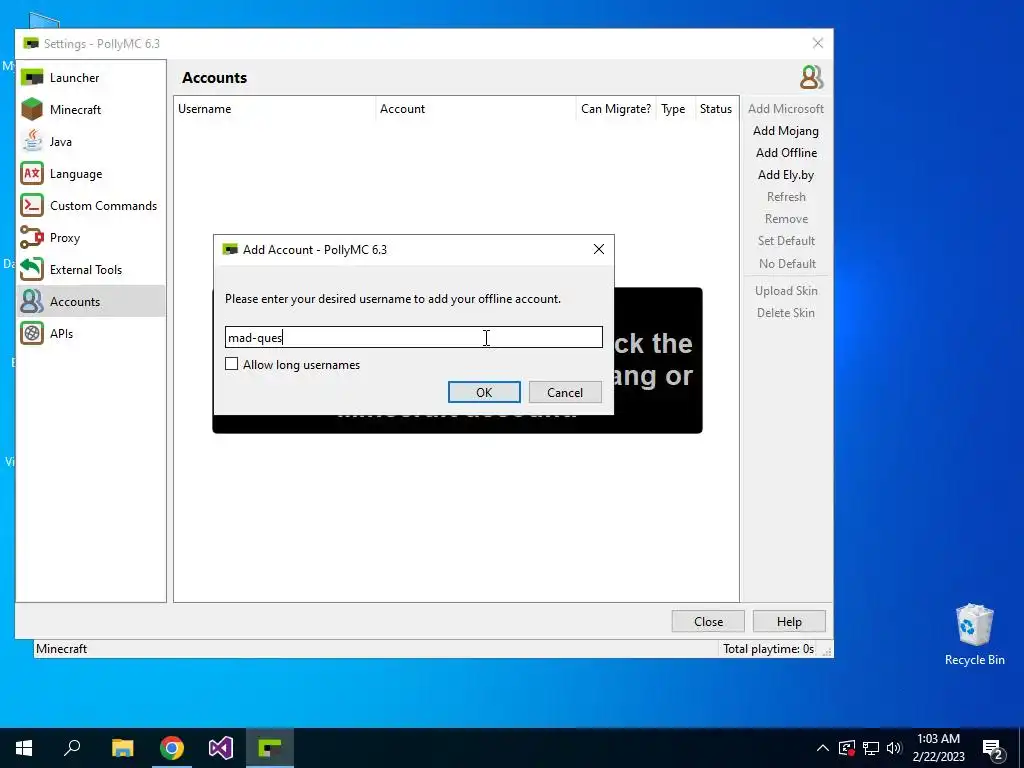Switch to the Minecraft settings page
The height and width of the screenshot is (768, 1024).
pos(91,110)
